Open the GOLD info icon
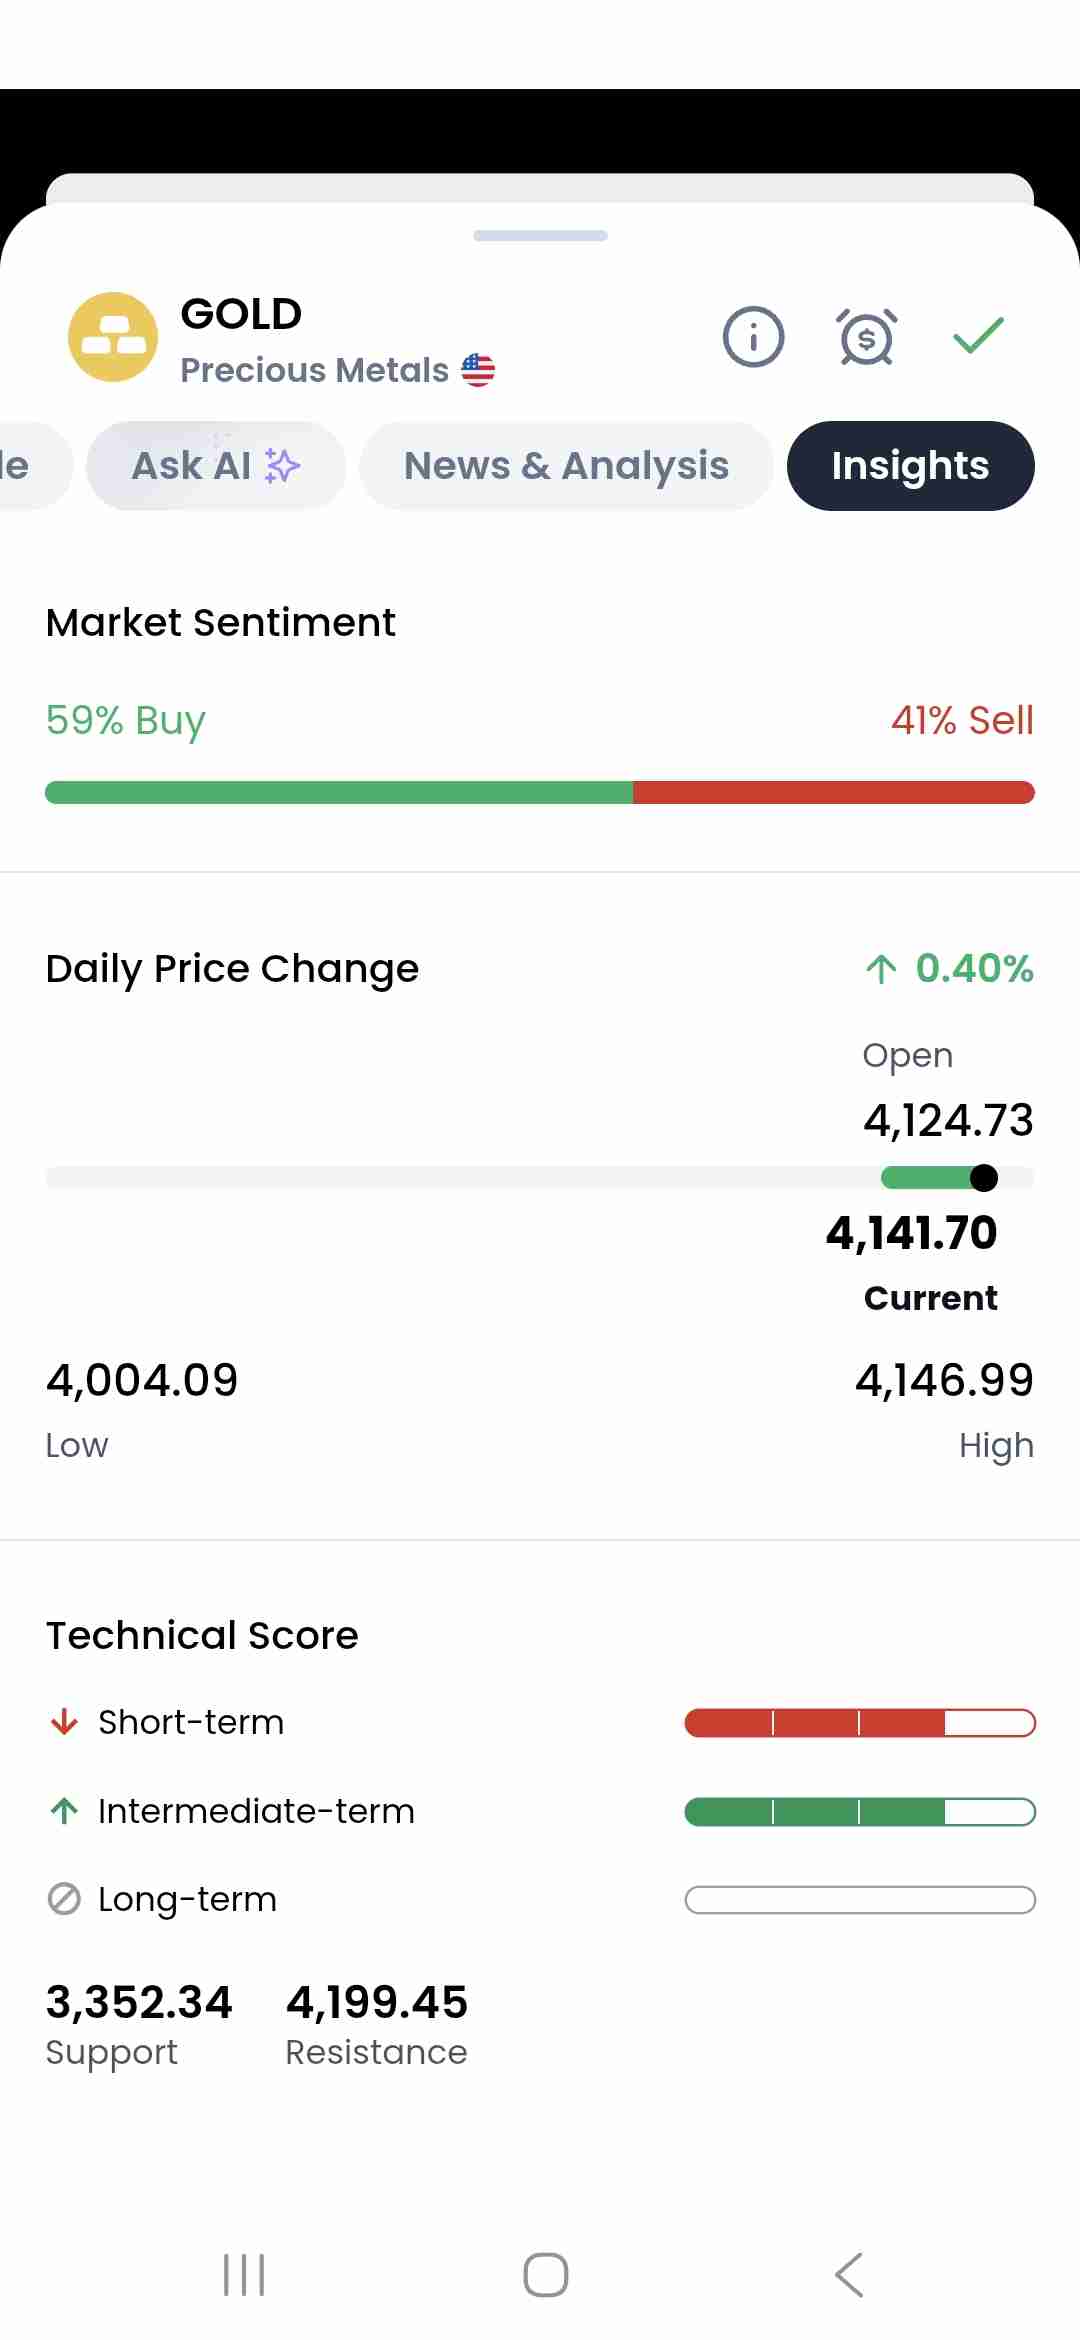The image size is (1080, 2340). (753, 337)
